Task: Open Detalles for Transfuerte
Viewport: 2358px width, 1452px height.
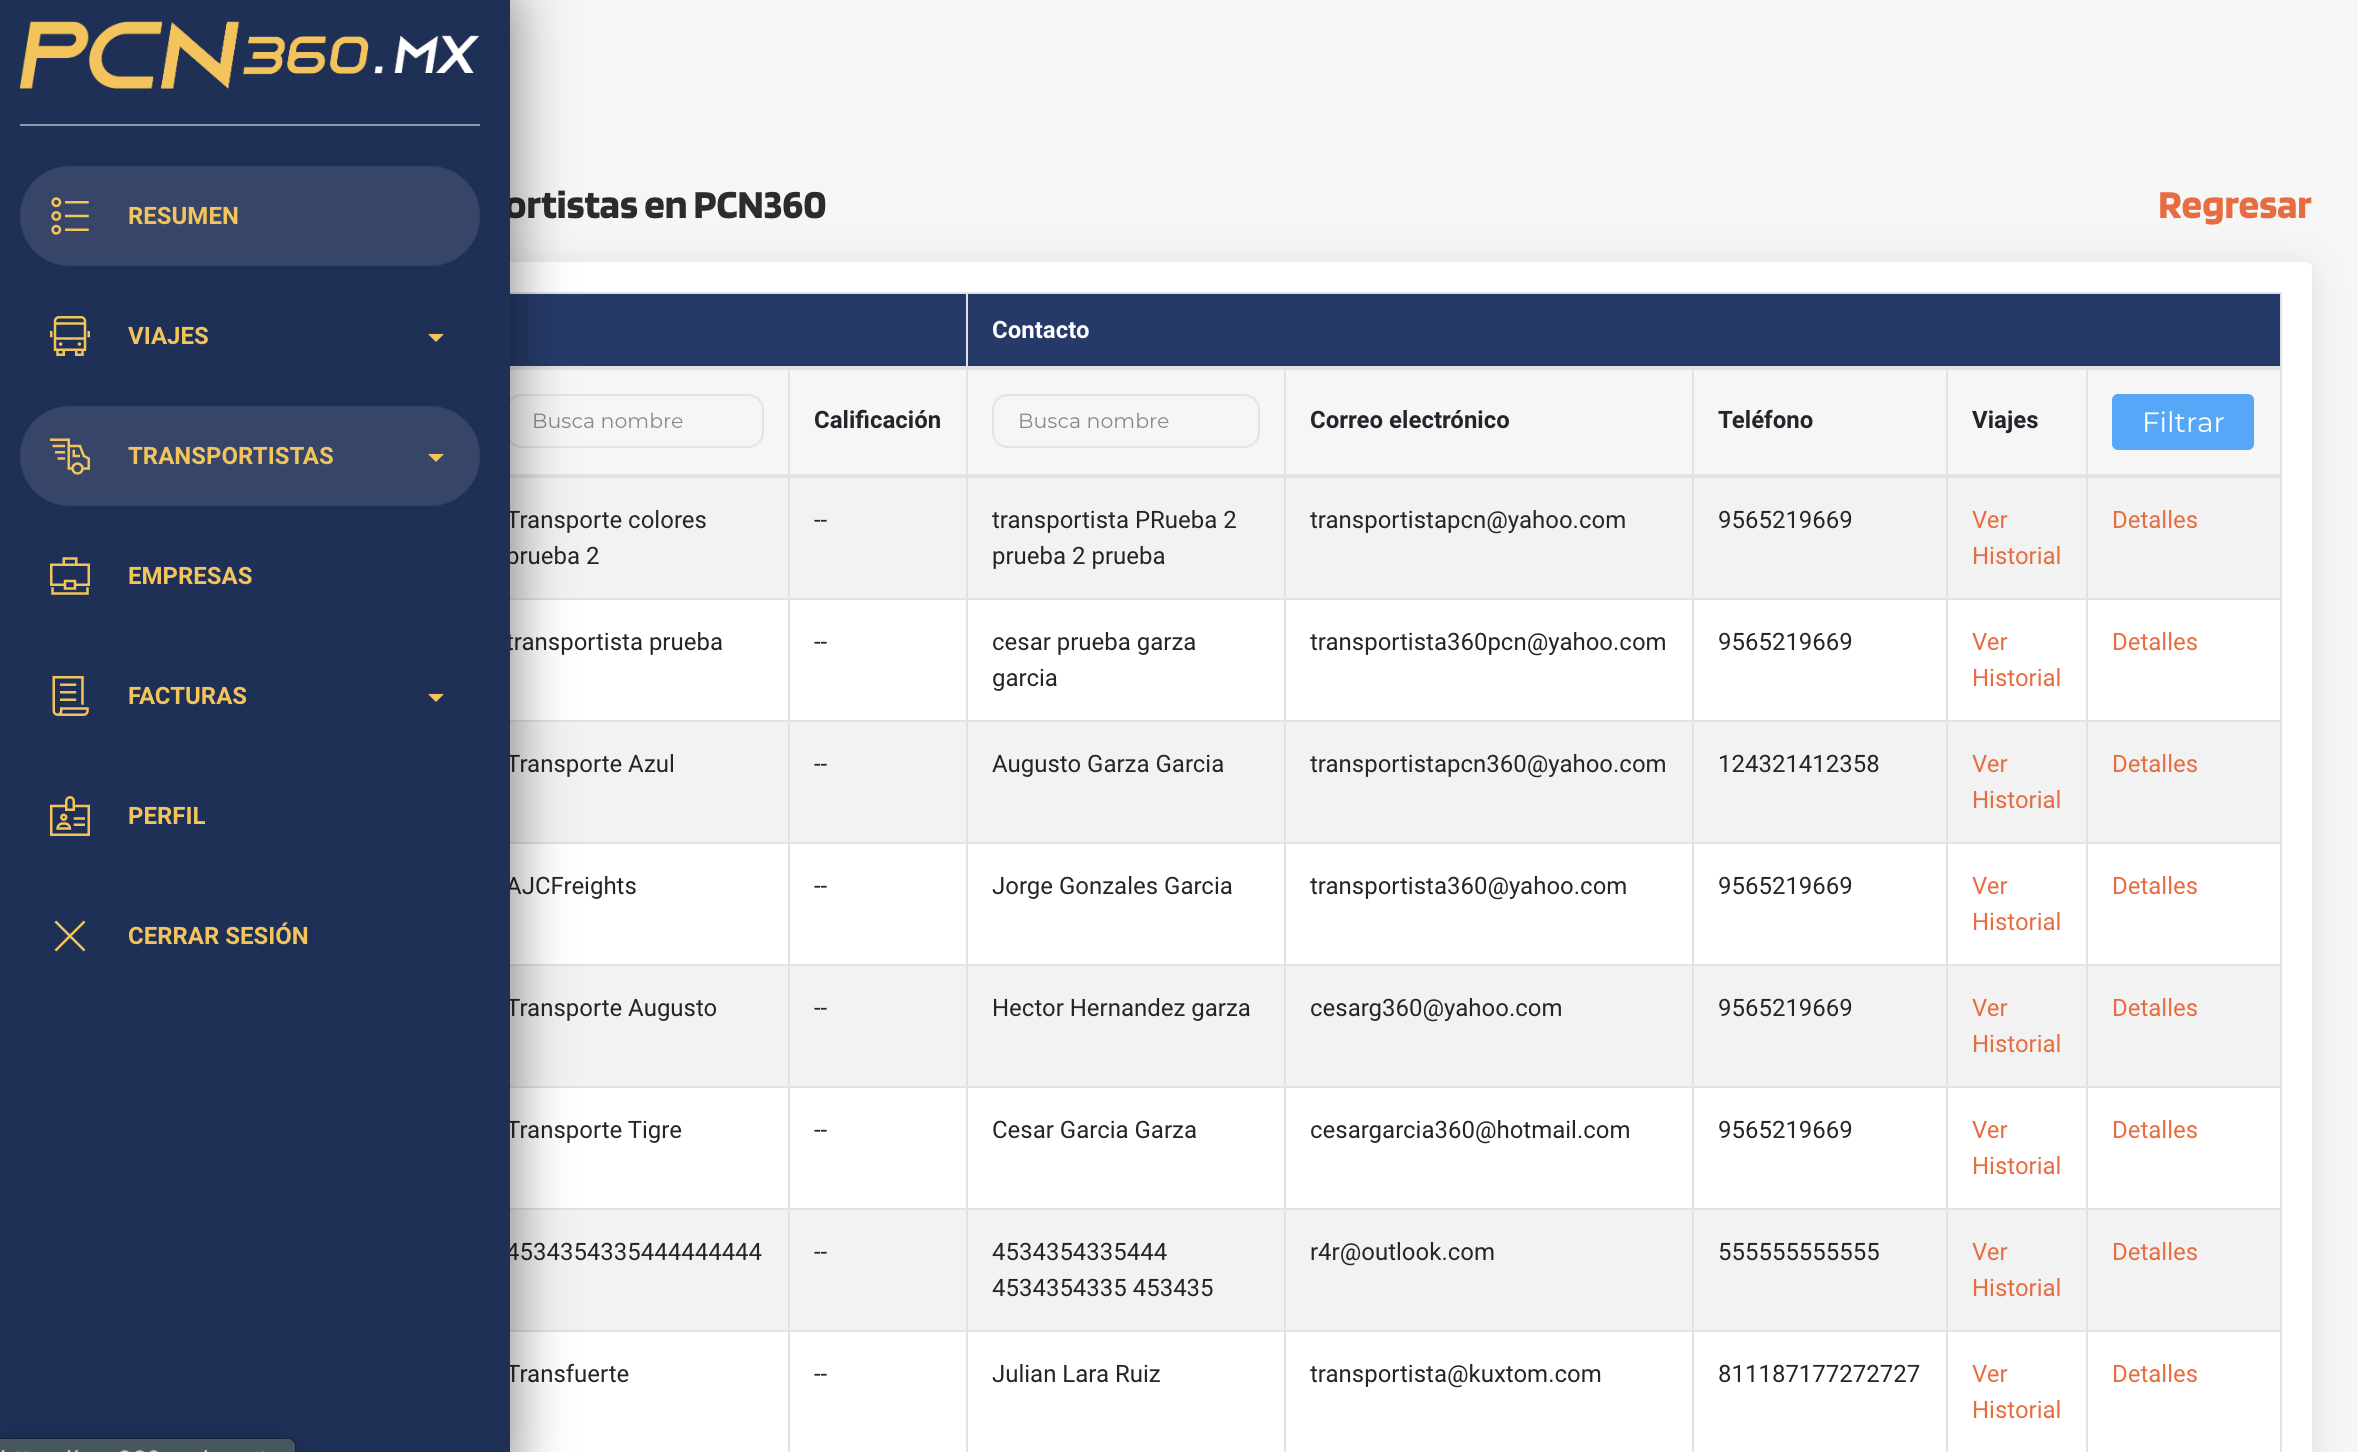Action: [x=2154, y=1374]
